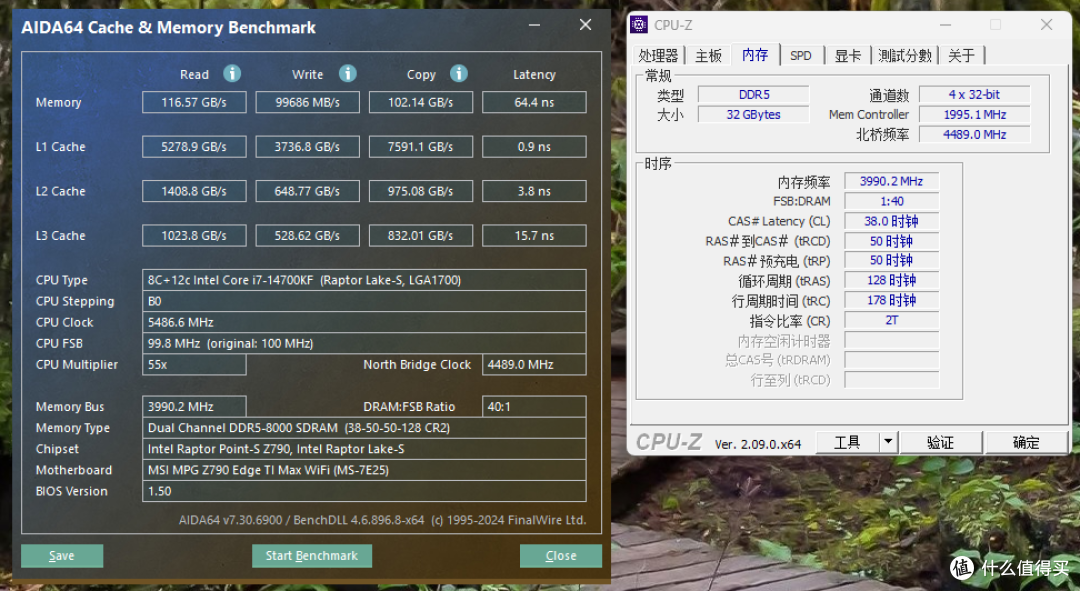The width and height of the screenshot is (1080, 591).
Task: Click the 内存频率 value 3990.2 MHz in CPU-Z
Action: [x=891, y=181]
